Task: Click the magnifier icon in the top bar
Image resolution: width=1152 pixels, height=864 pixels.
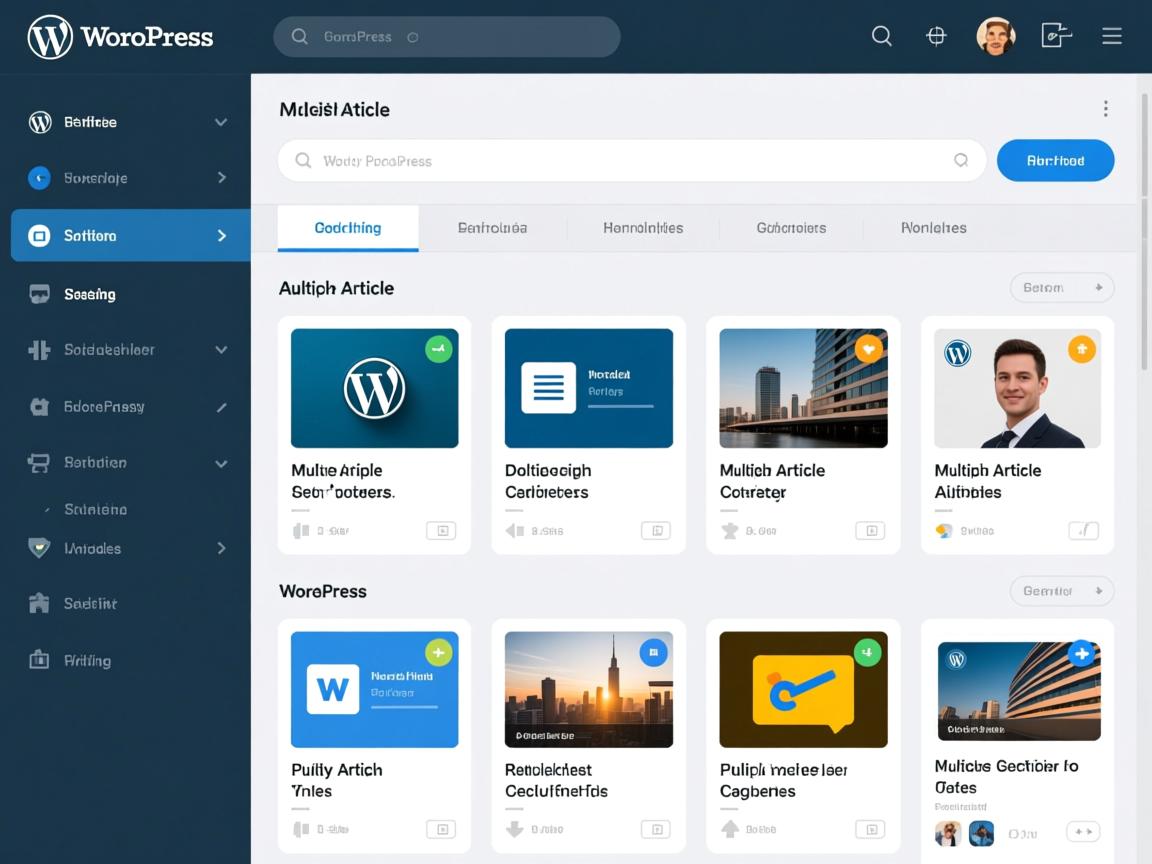Action: pos(881,37)
